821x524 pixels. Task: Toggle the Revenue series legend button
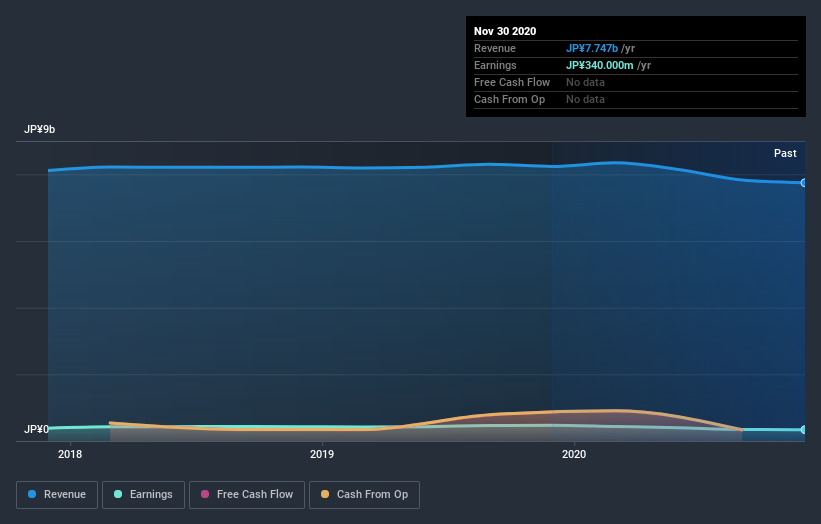[x=57, y=495]
